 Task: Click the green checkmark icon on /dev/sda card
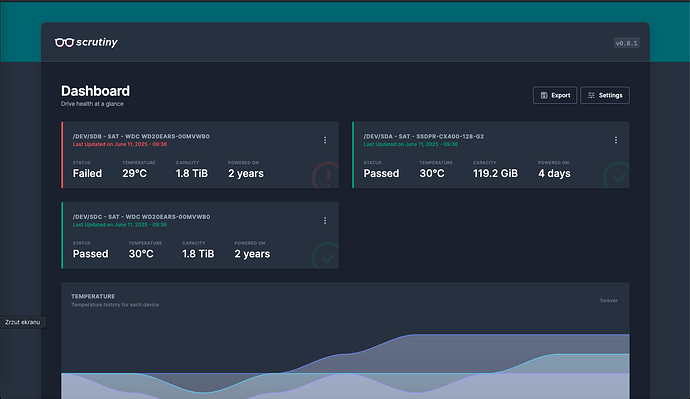(616, 176)
